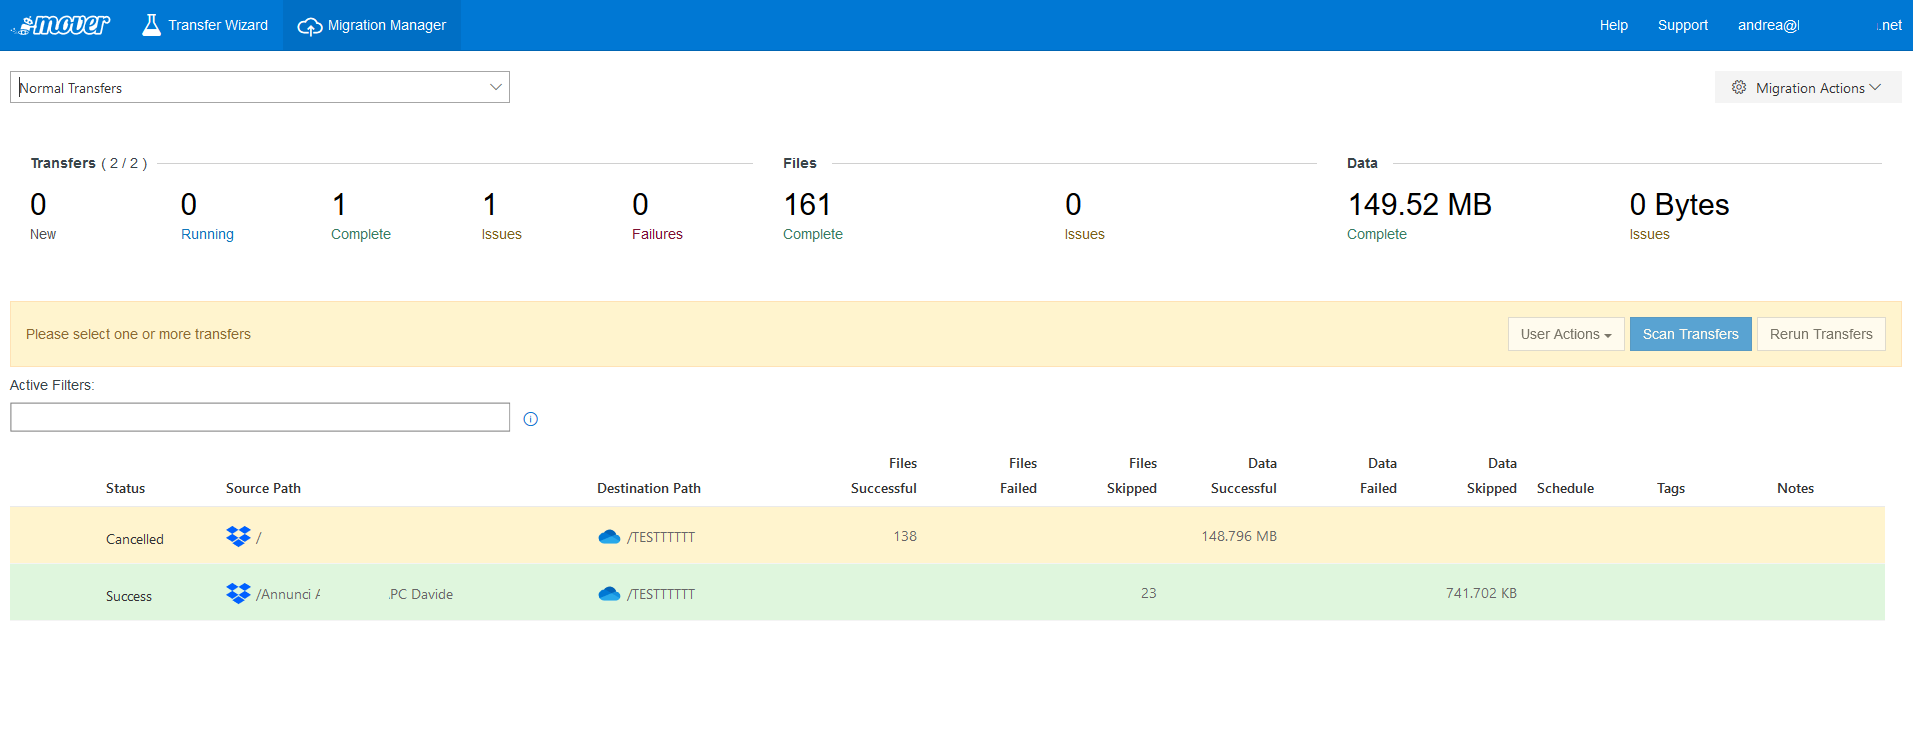Filter by Running transfers count
Screen dimensions: 1913x735
pos(207,216)
